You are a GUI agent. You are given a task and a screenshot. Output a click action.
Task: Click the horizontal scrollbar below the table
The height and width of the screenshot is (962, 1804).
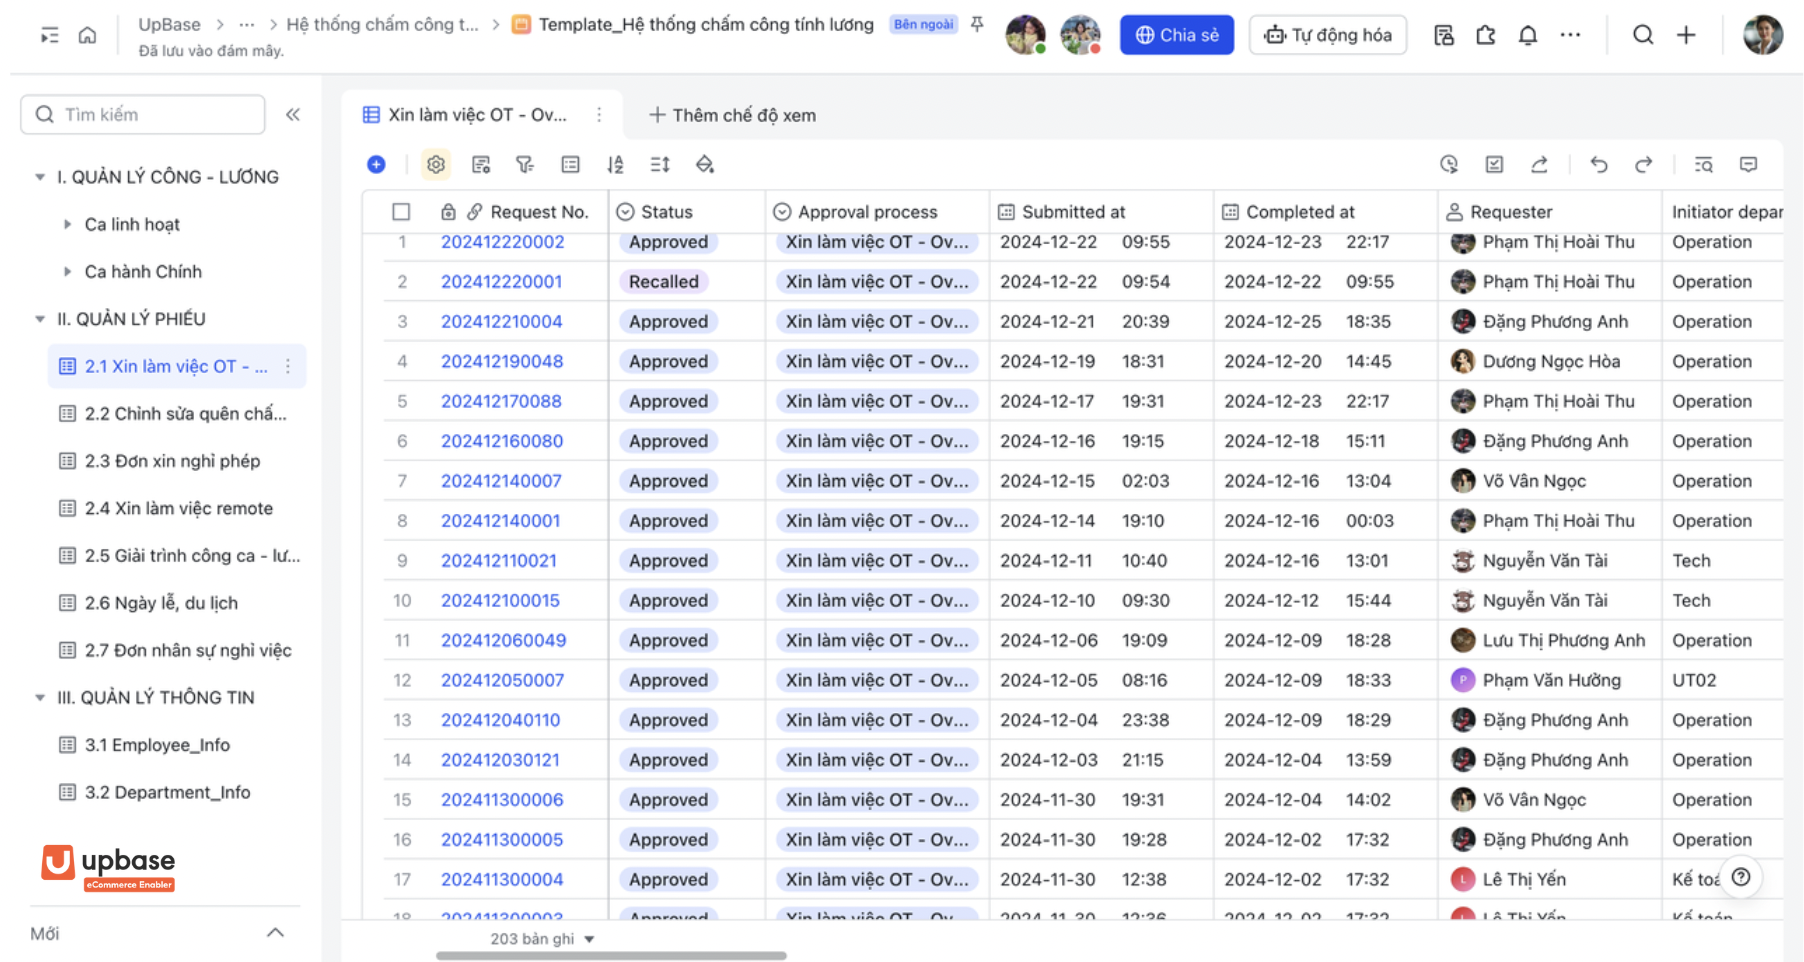click(x=611, y=956)
